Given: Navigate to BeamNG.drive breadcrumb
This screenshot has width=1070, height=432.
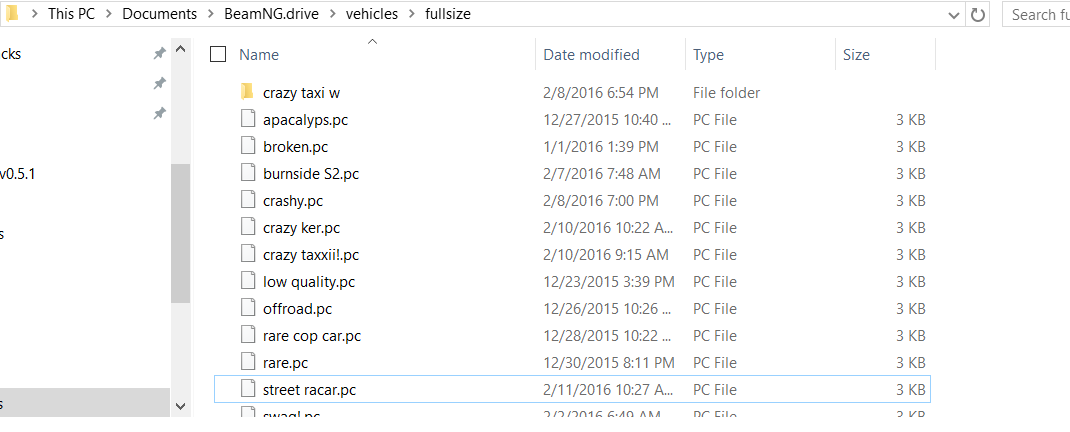Looking at the screenshot, I should 272,14.
